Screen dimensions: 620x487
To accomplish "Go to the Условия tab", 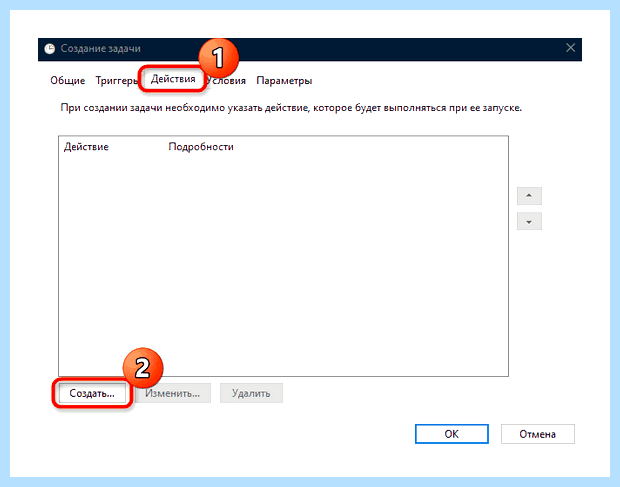I will pyautogui.click(x=226, y=81).
